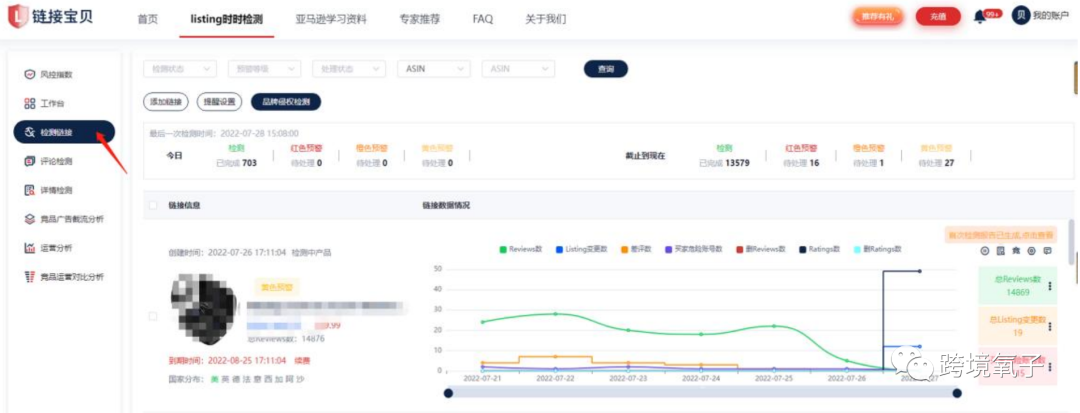Toggle the 删Reviews数 legend series
The height and width of the screenshot is (413, 1080).
pos(760,248)
